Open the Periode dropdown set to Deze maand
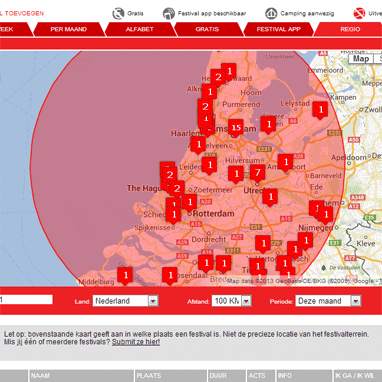The image size is (382, 382). (x=328, y=301)
